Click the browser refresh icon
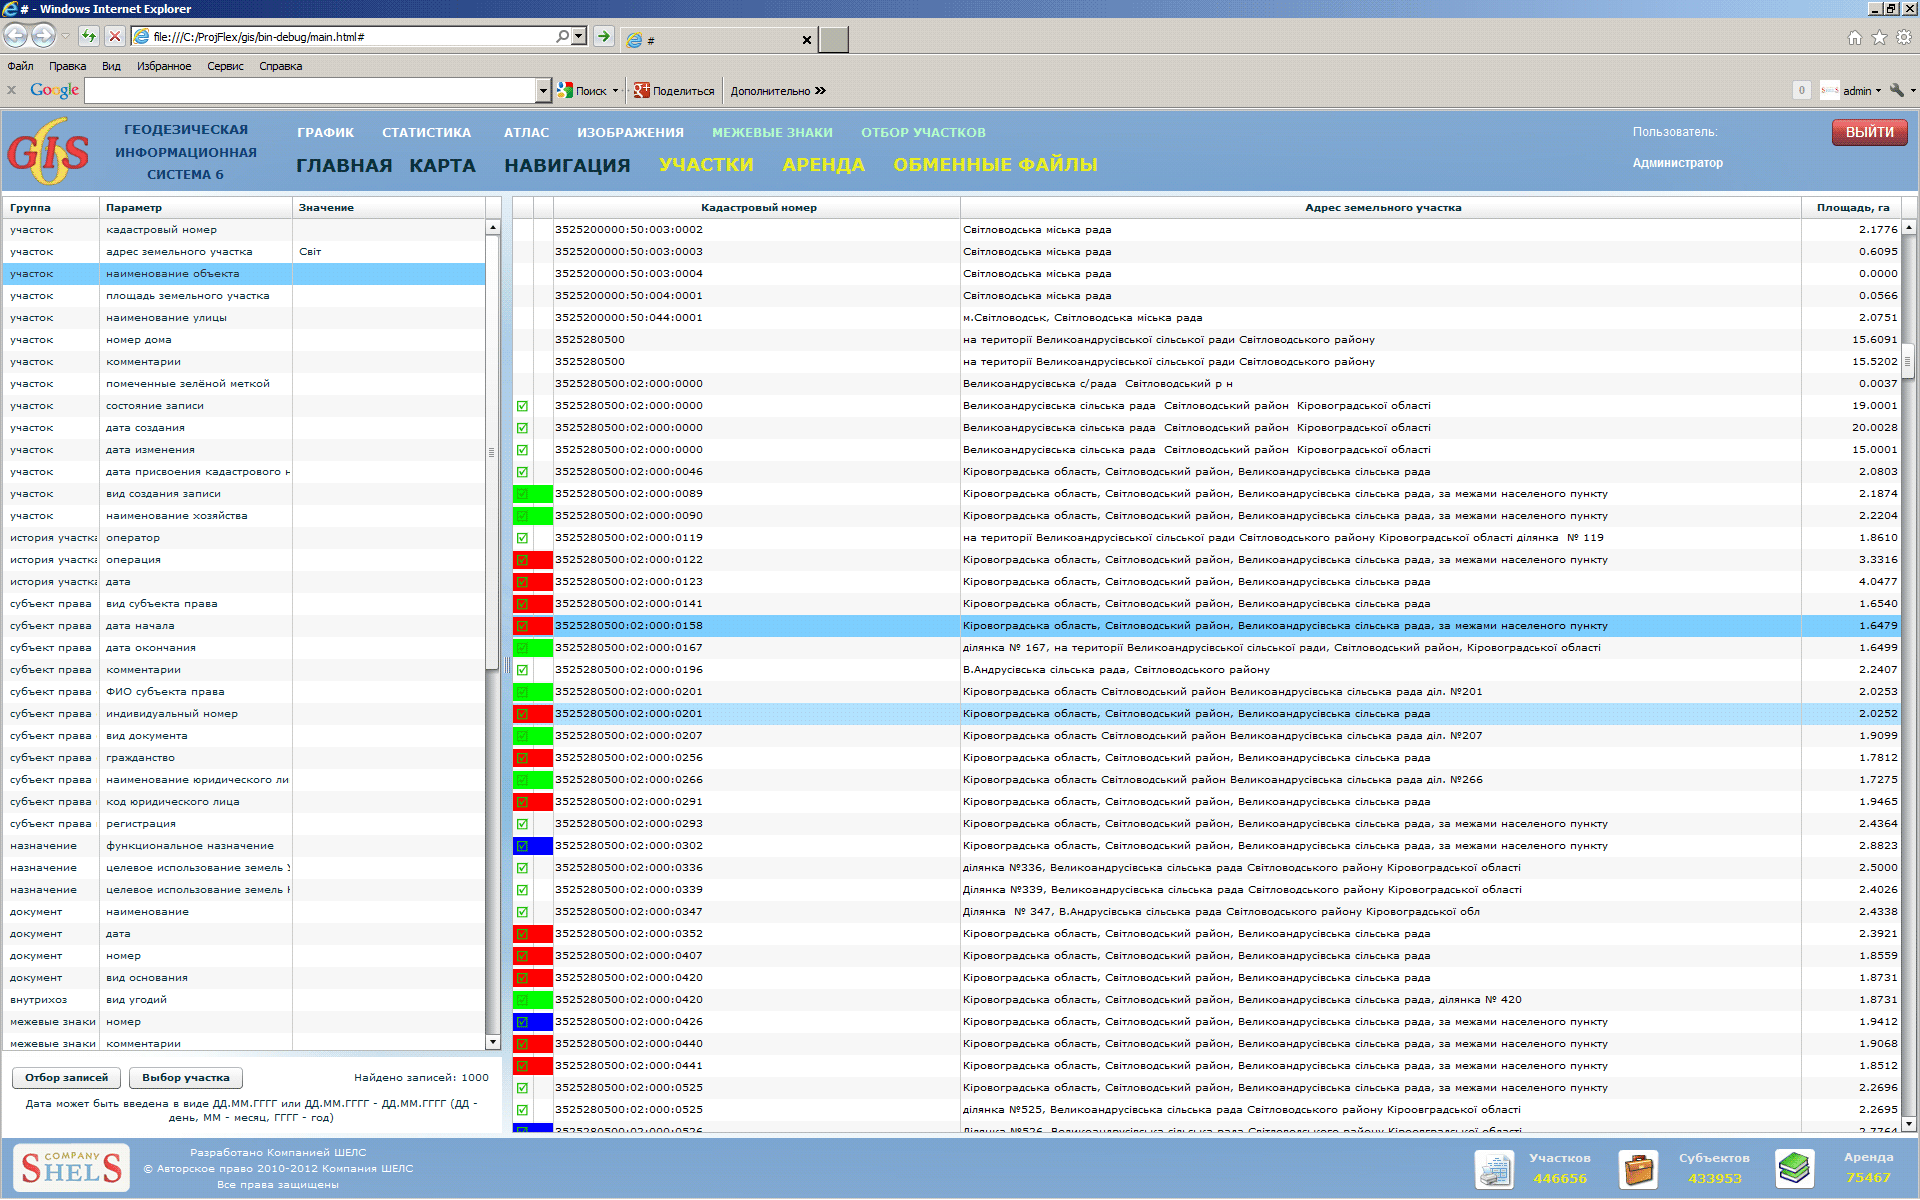This screenshot has width=1920, height=1200. pos(89,37)
